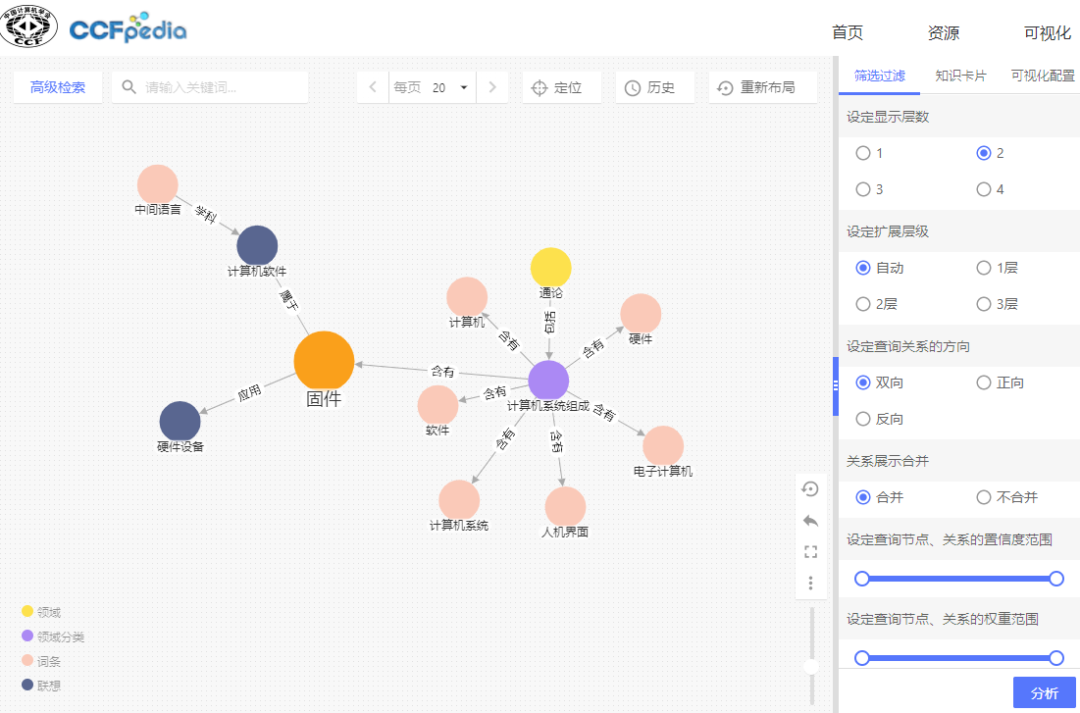This screenshot has width=1080, height=713.
Task: Click the 属于 edge label
Action: tap(289, 302)
